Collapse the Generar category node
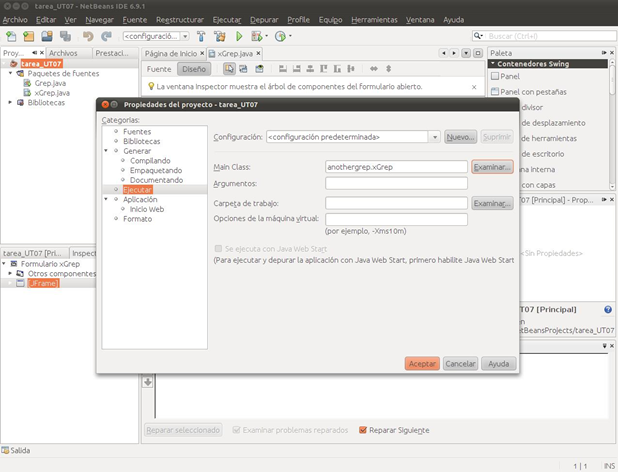This screenshot has width=618, height=472. pyautogui.click(x=106, y=151)
